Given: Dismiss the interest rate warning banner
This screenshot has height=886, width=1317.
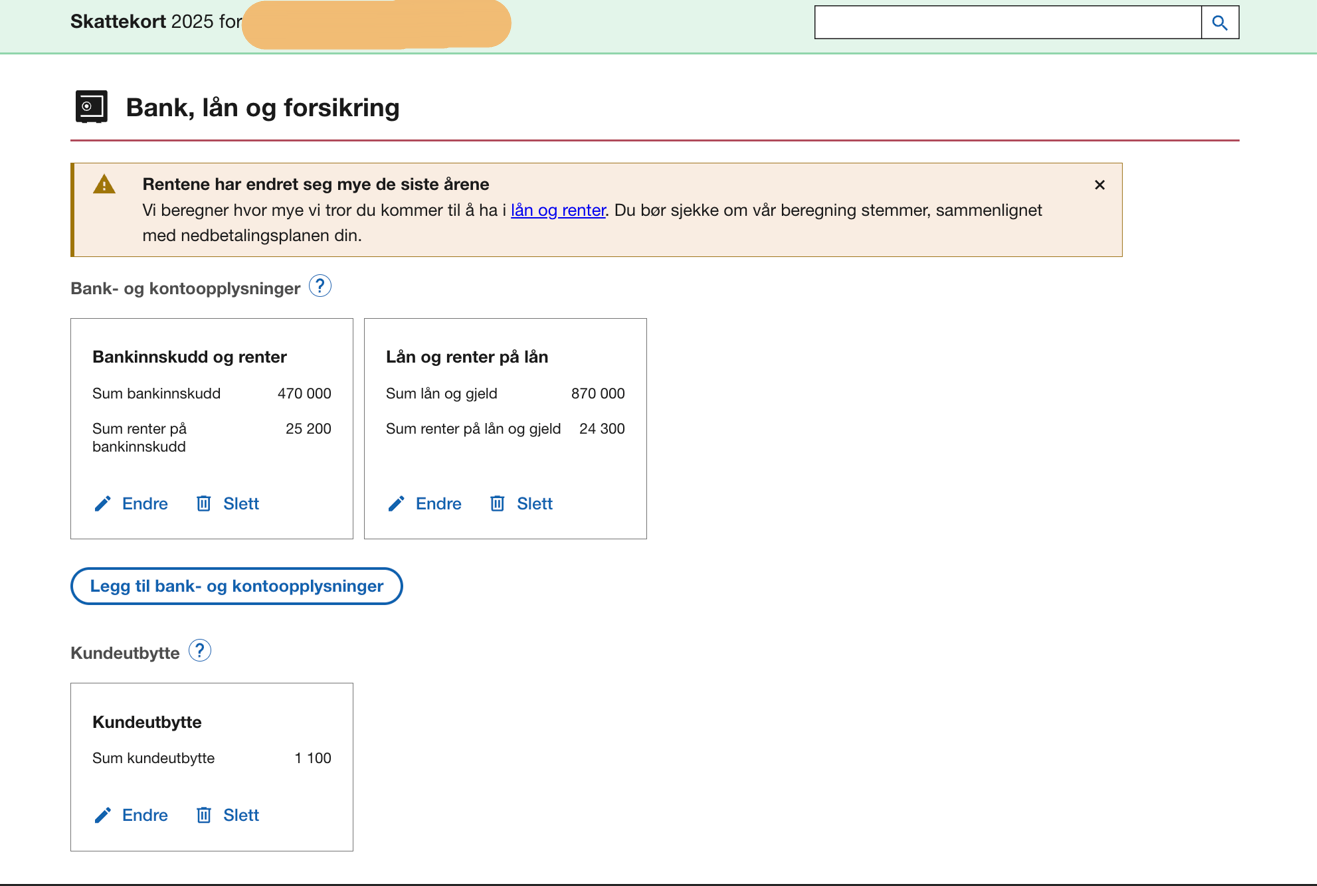Looking at the screenshot, I should point(1099,185).
